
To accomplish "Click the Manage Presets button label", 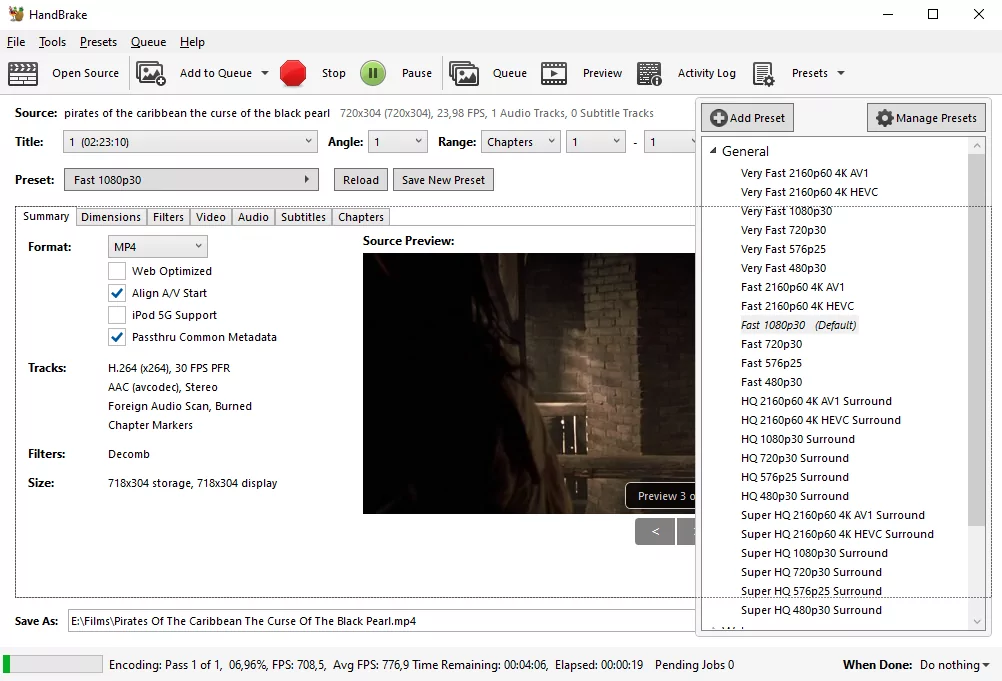I will coord(936,118).
